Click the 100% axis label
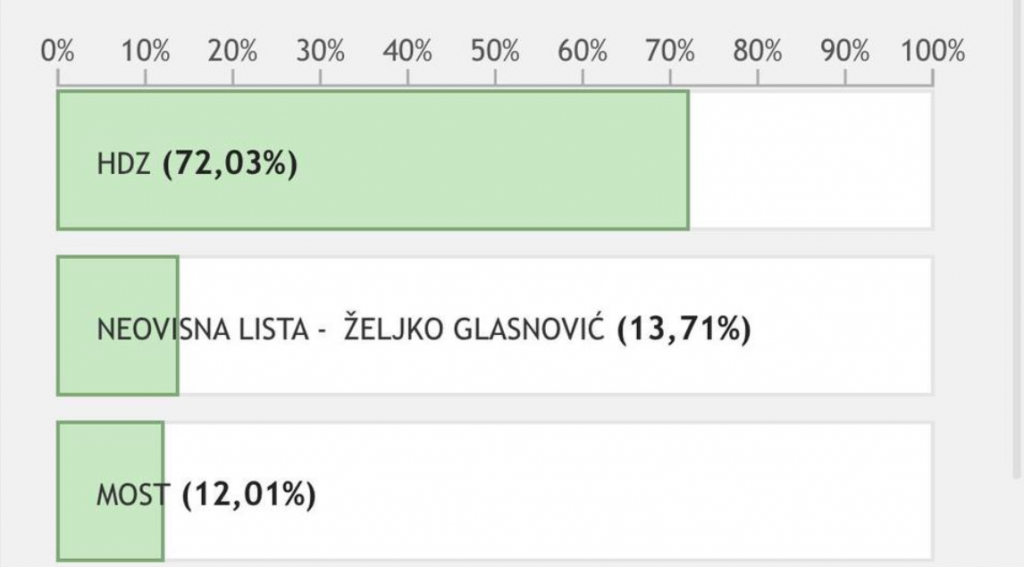The image size is (1024, 567). tap(933, 51)
